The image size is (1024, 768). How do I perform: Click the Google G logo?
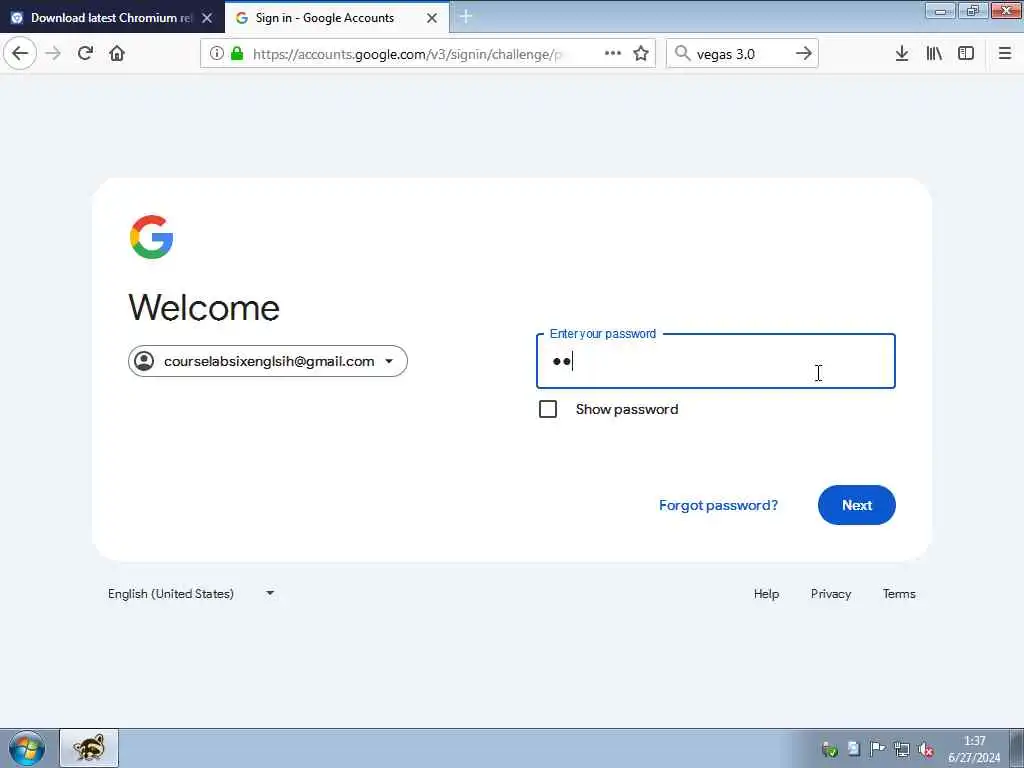pyautogui.click(x=152, y=237)
